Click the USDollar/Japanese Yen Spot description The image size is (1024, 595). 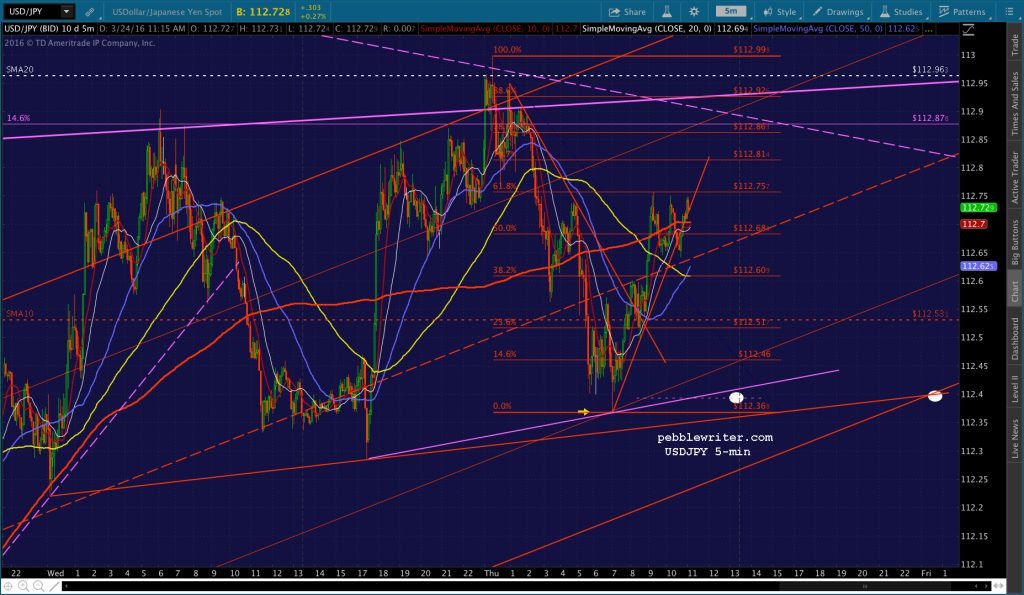[x=167, y=12]
